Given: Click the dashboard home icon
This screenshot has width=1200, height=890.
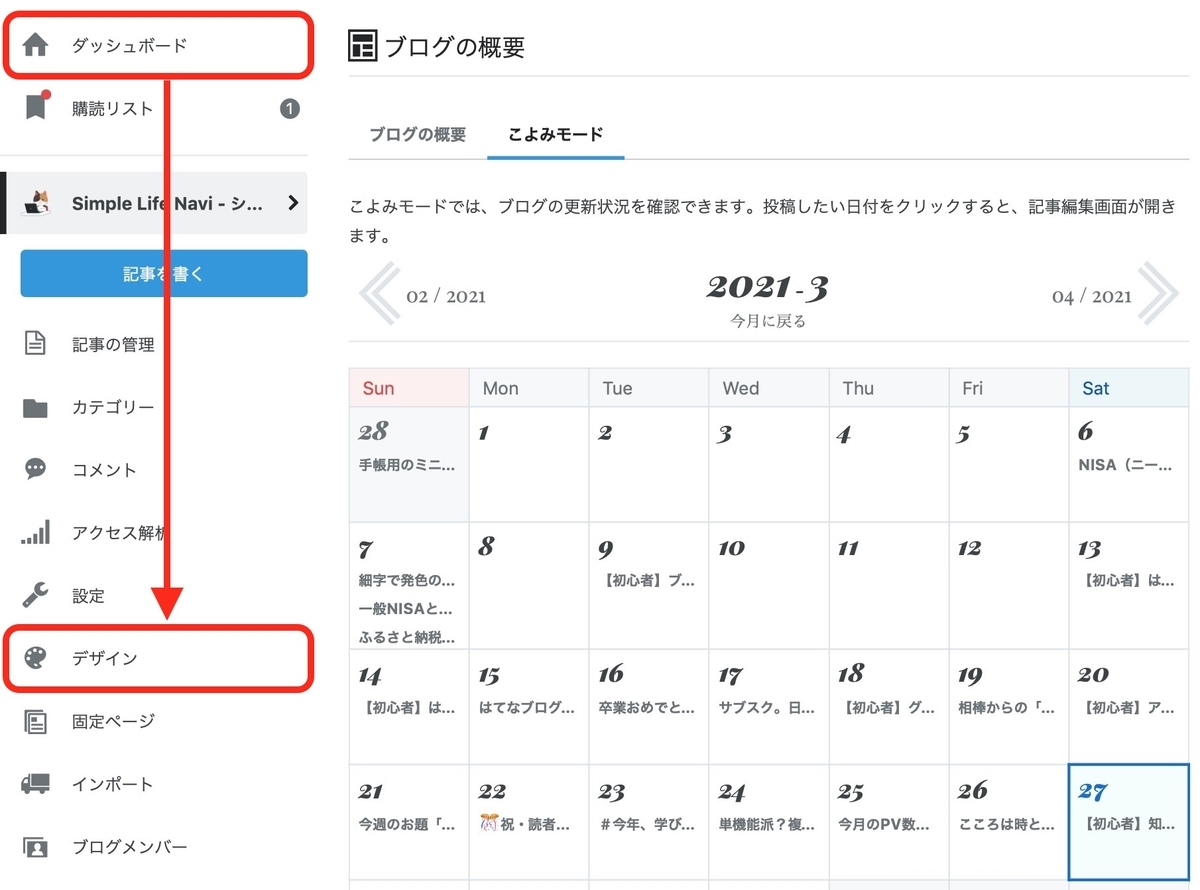Looking at the screenshot, I should click(35, 45).
